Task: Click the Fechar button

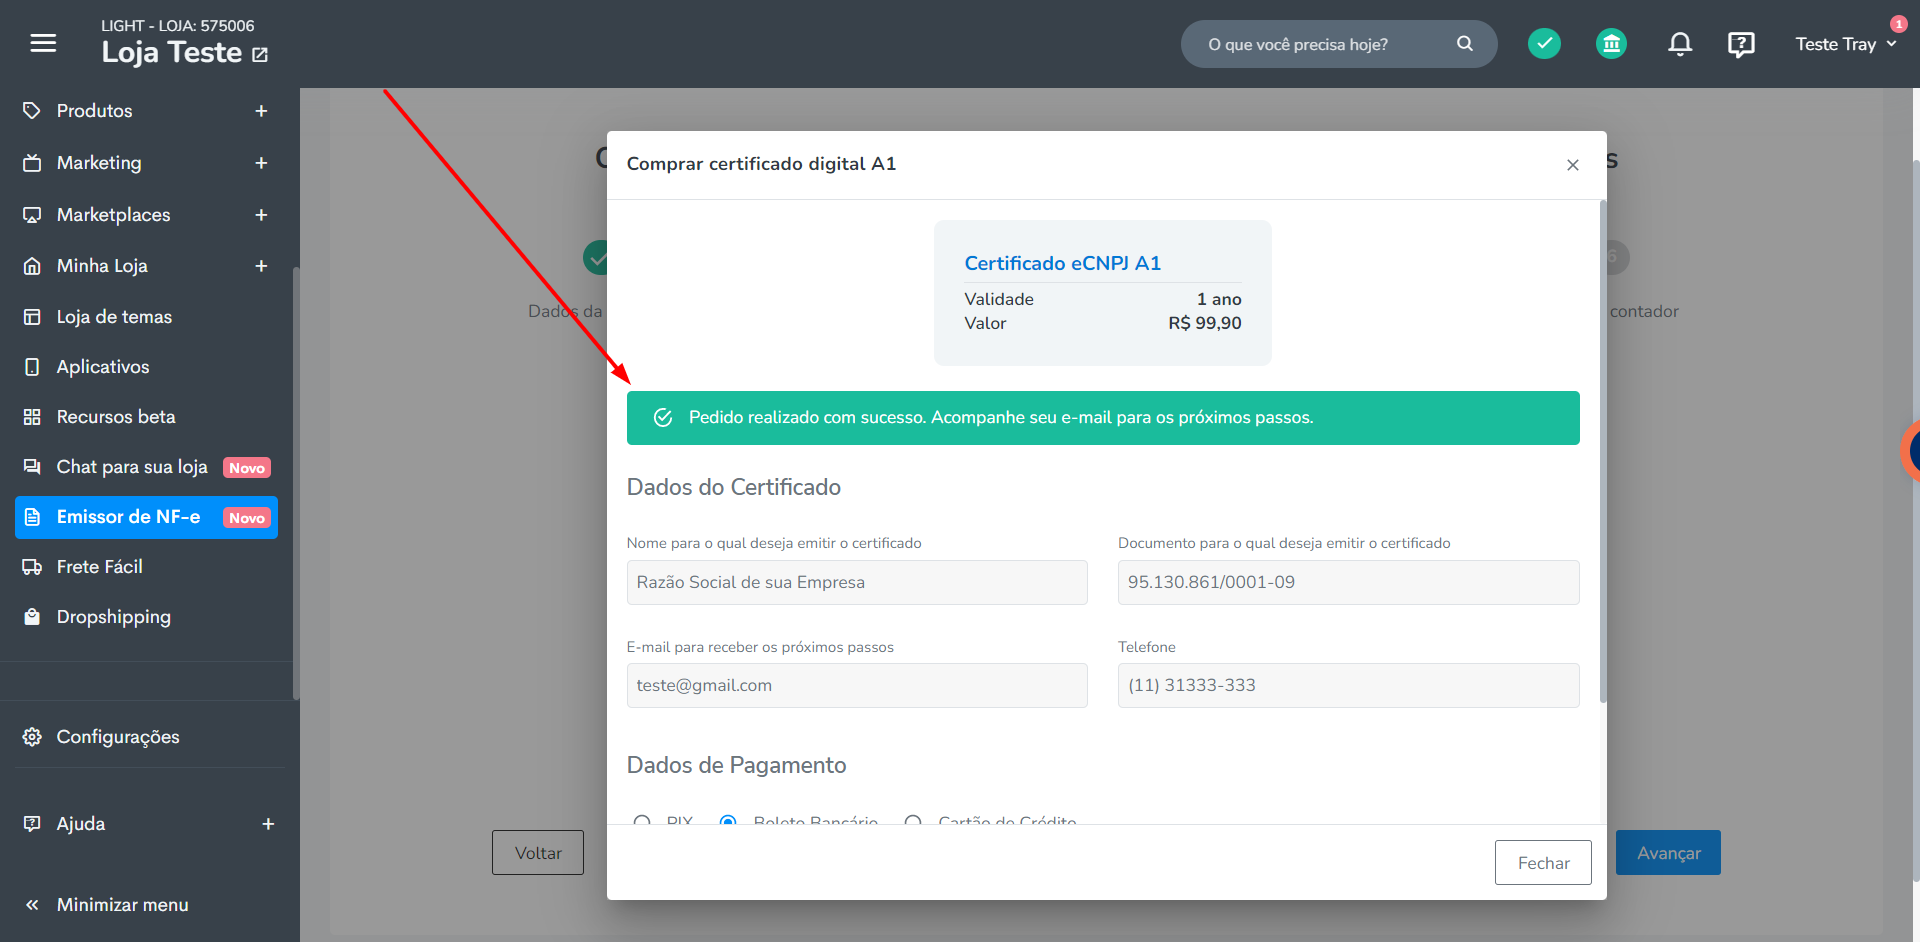Action: point(1543,863)
